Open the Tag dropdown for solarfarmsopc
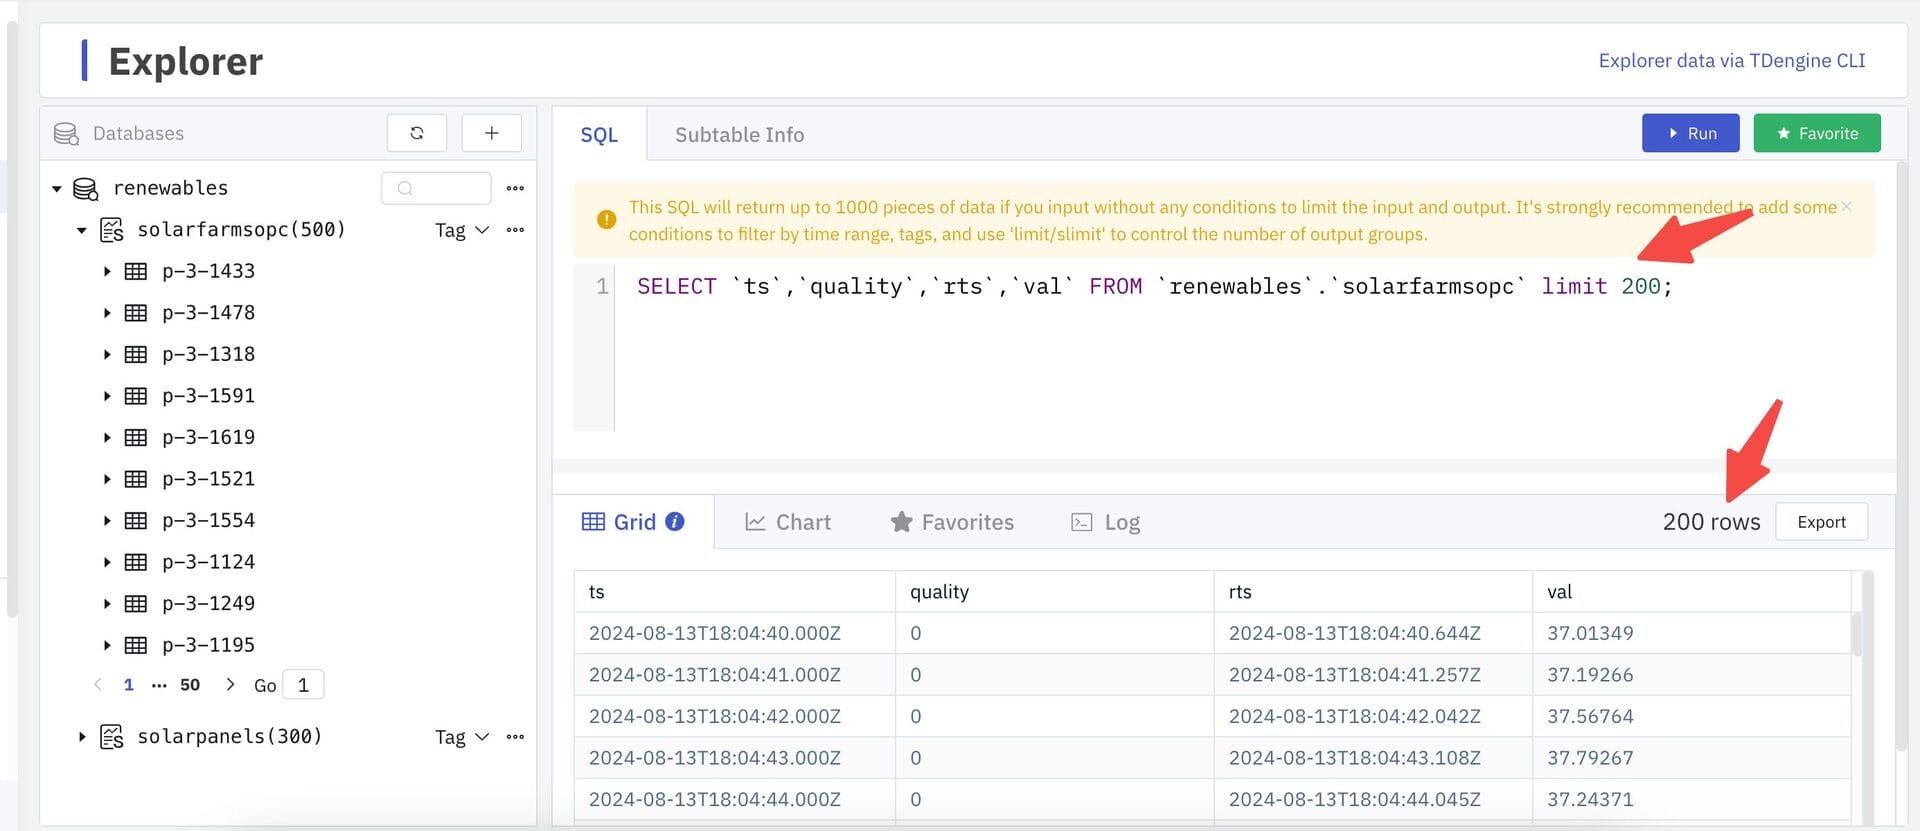 click(x=461, y=230)
